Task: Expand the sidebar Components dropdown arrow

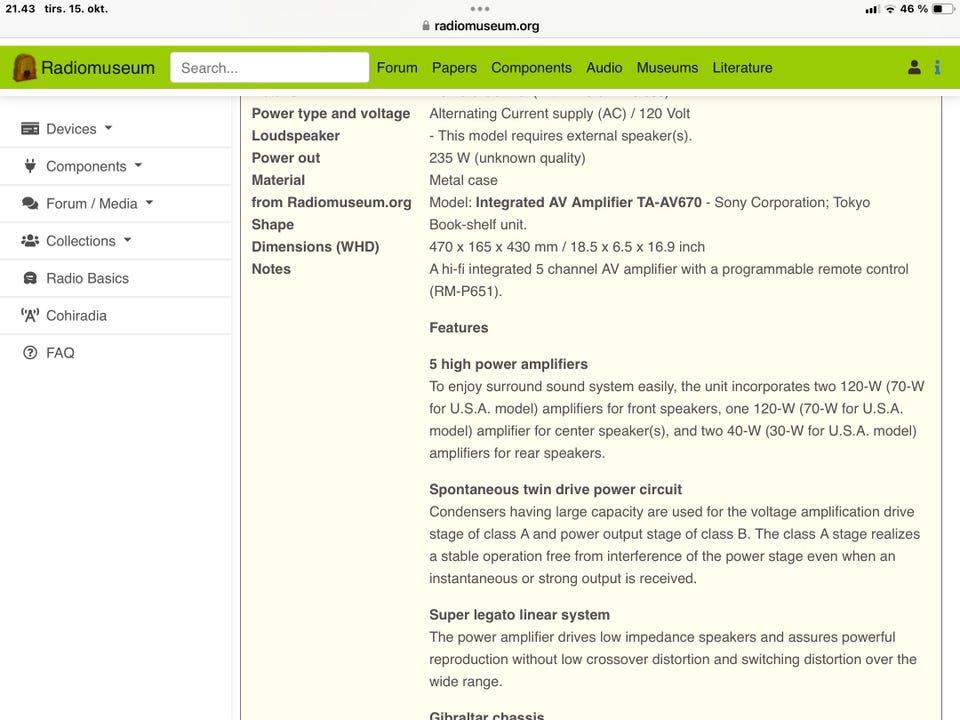Action: [x=138, y=165]
